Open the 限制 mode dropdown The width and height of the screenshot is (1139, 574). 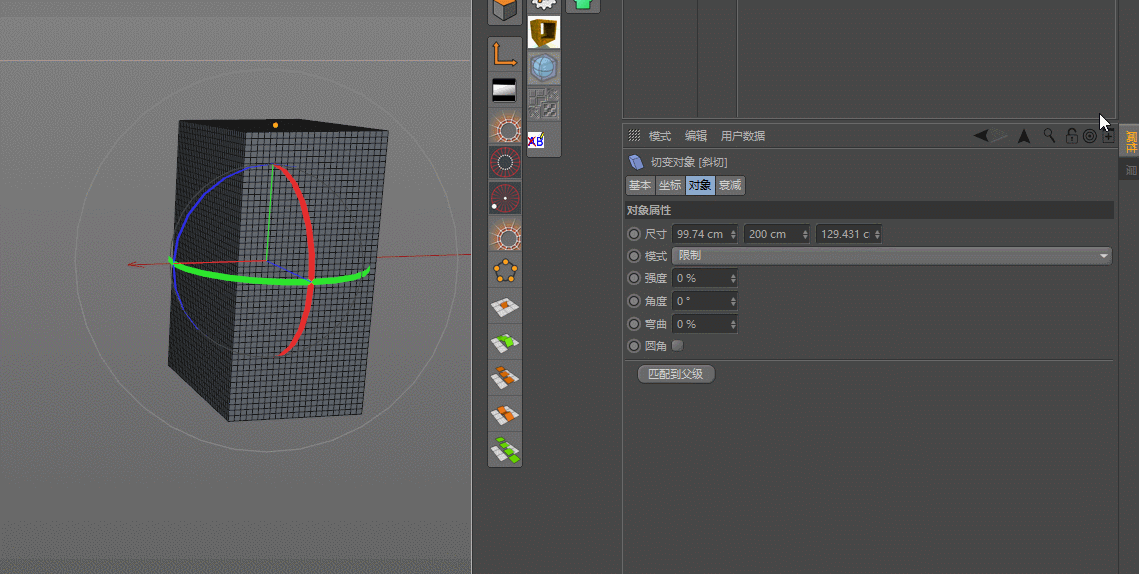pyautogui.click(x=892, y=256)
